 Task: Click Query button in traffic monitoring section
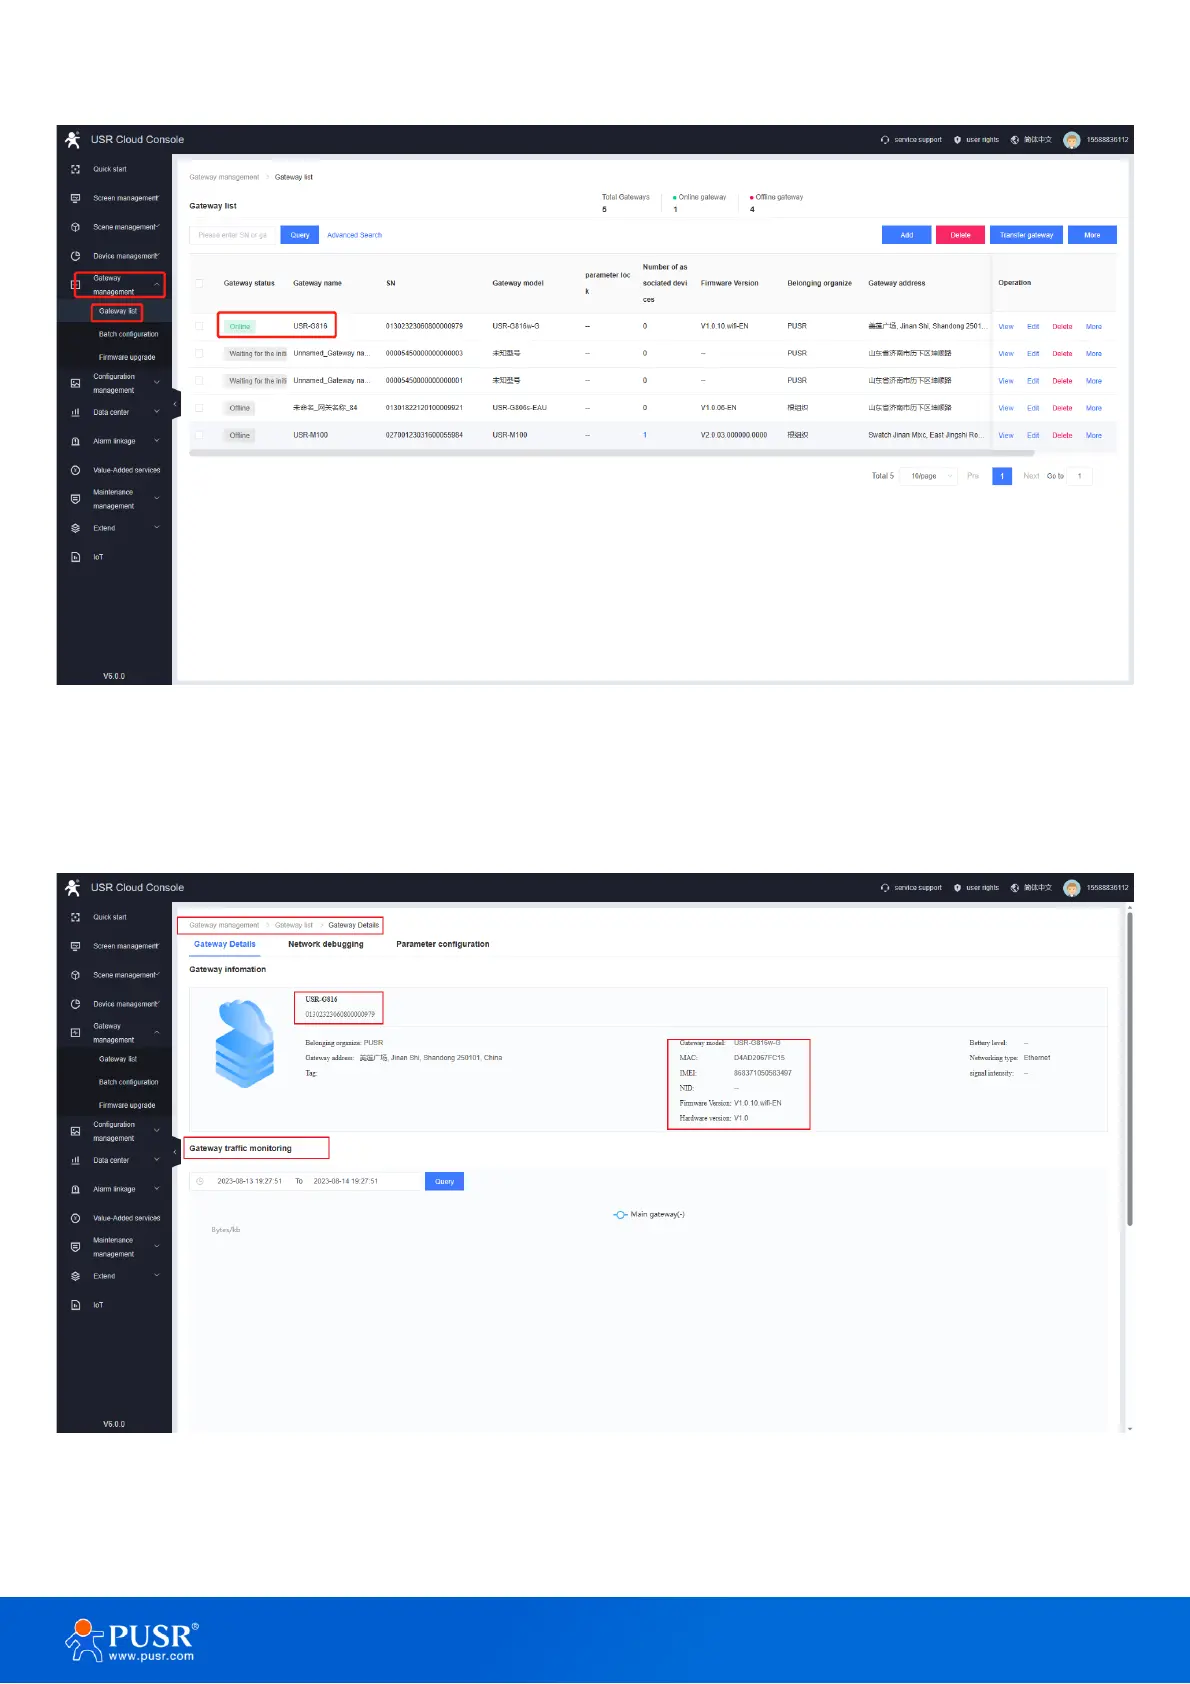445,1181
